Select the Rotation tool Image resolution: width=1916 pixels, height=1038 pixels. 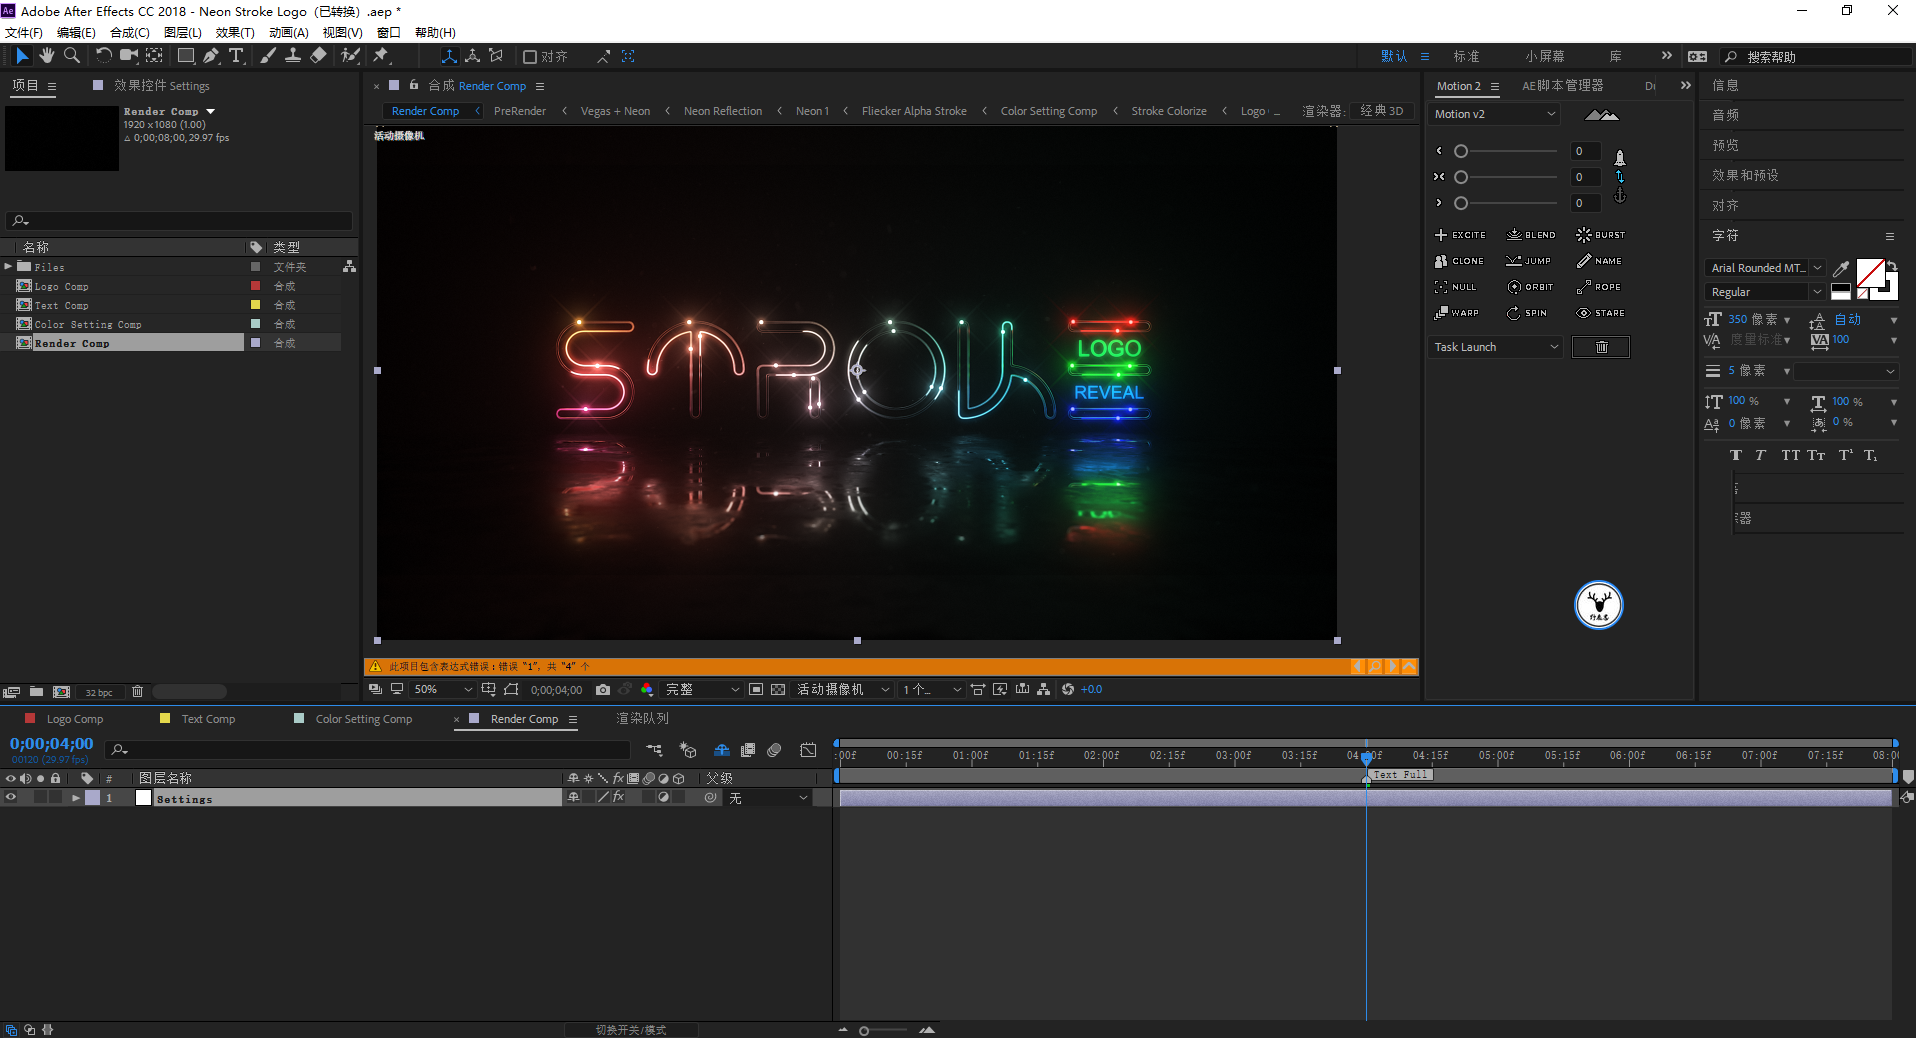point(103,56)
